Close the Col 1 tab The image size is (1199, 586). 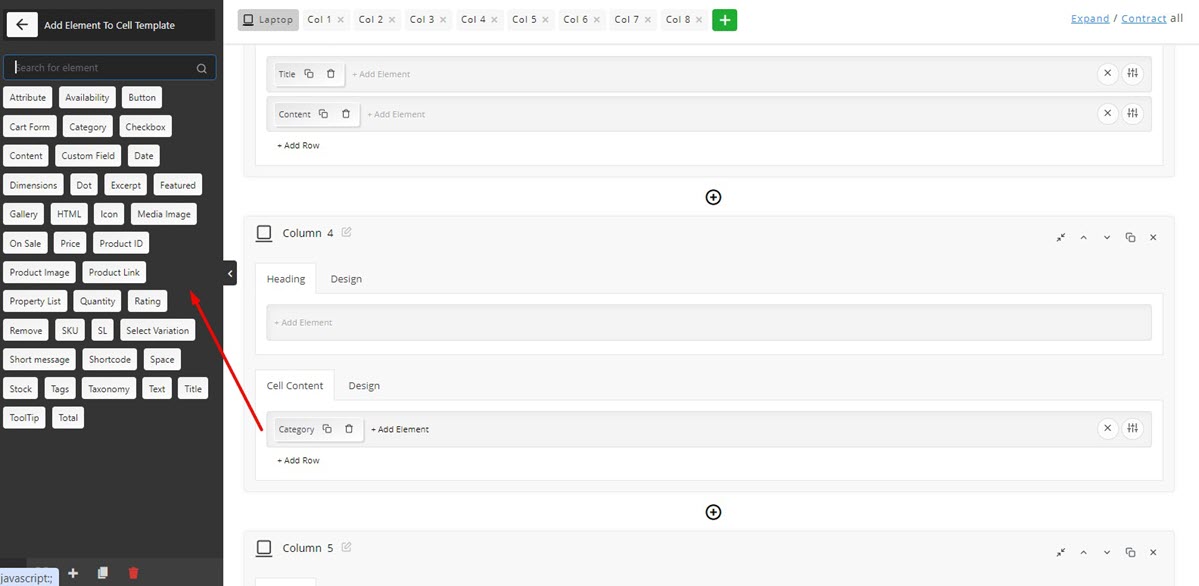[x=340, y=20]
